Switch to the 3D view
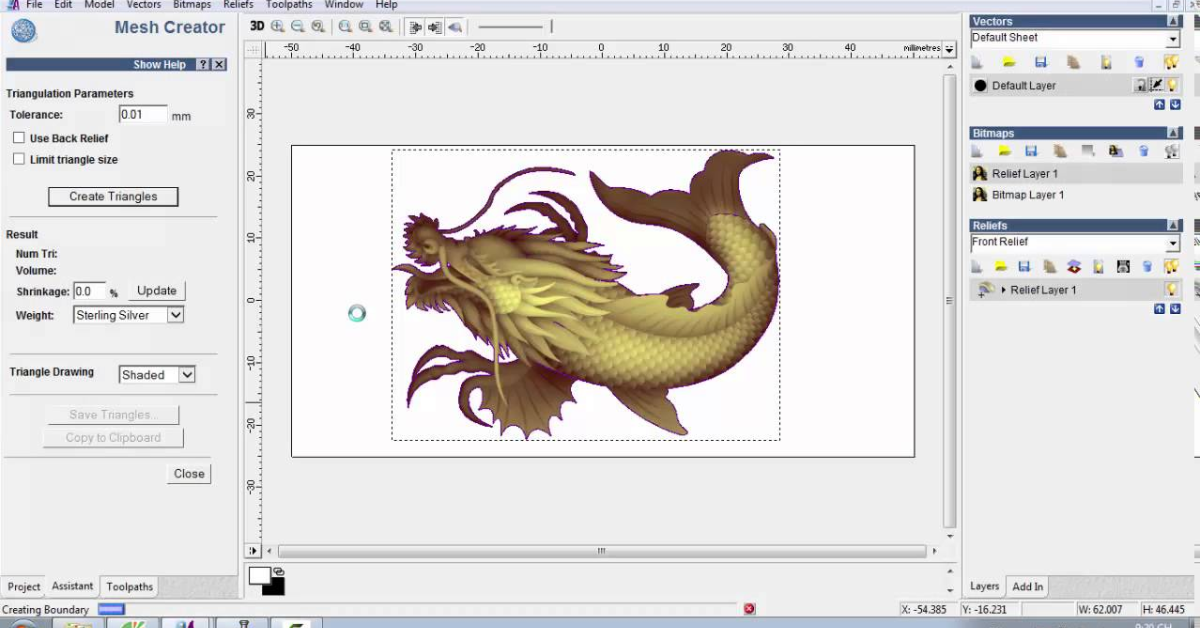 257,26
